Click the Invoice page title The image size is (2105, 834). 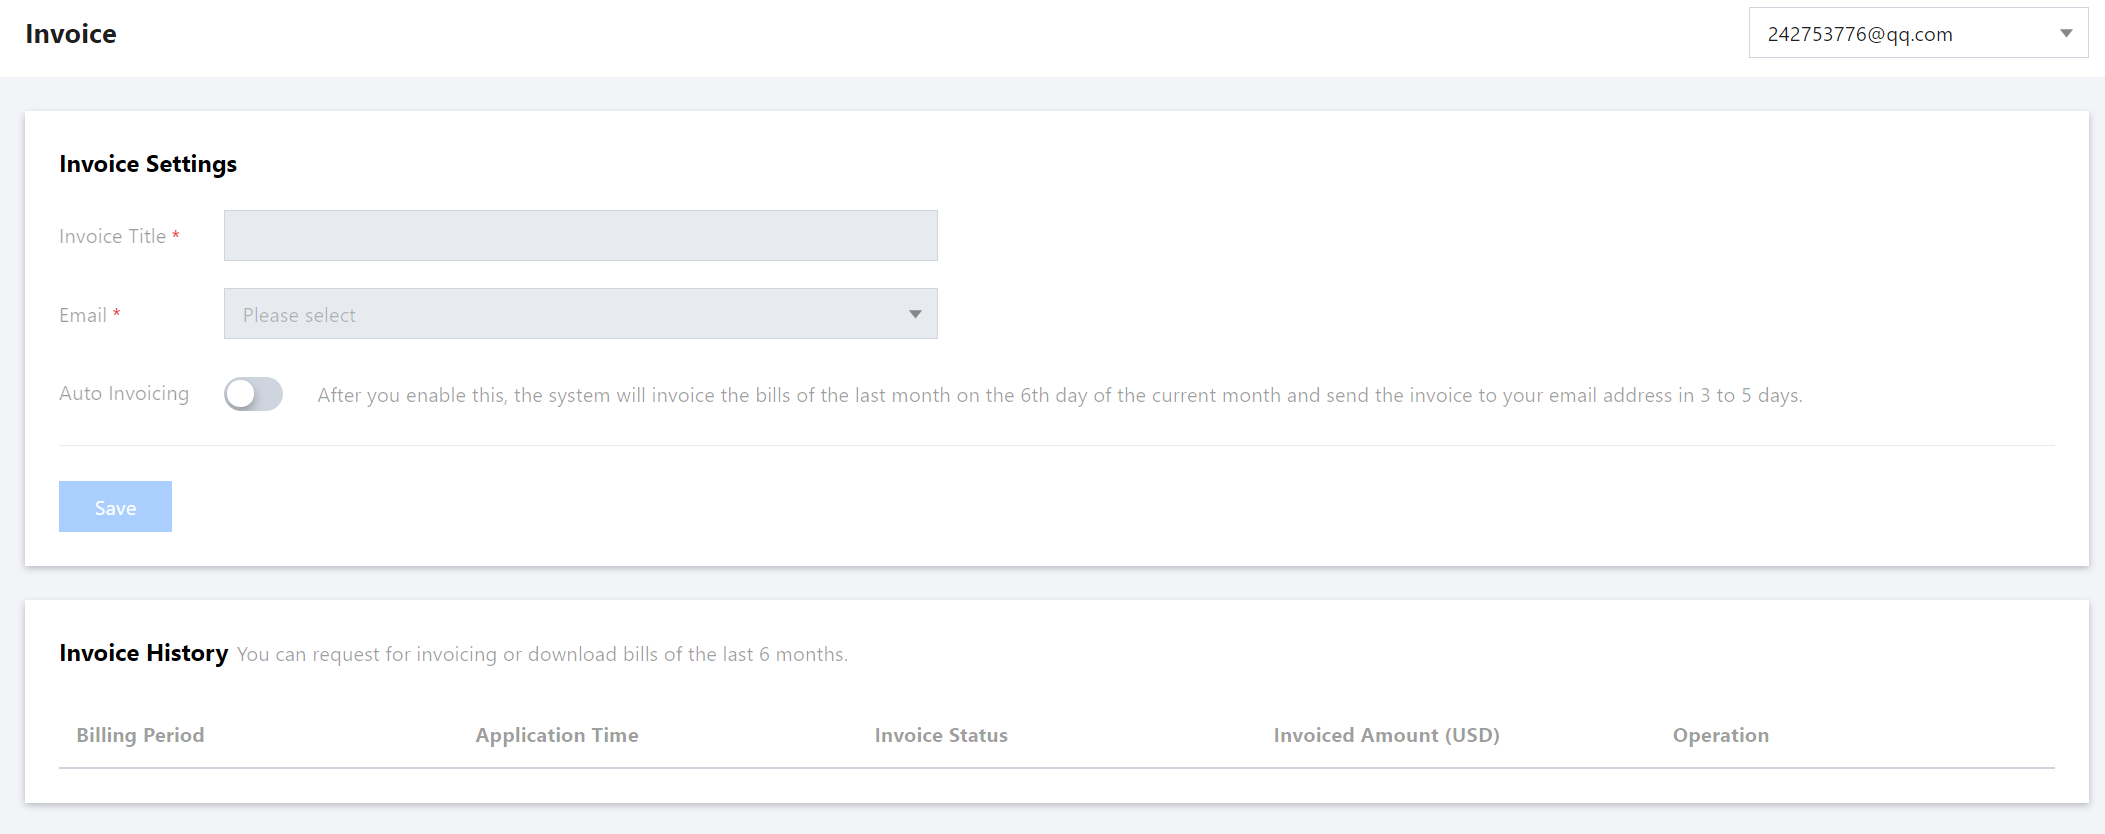(x=71, y=34)
